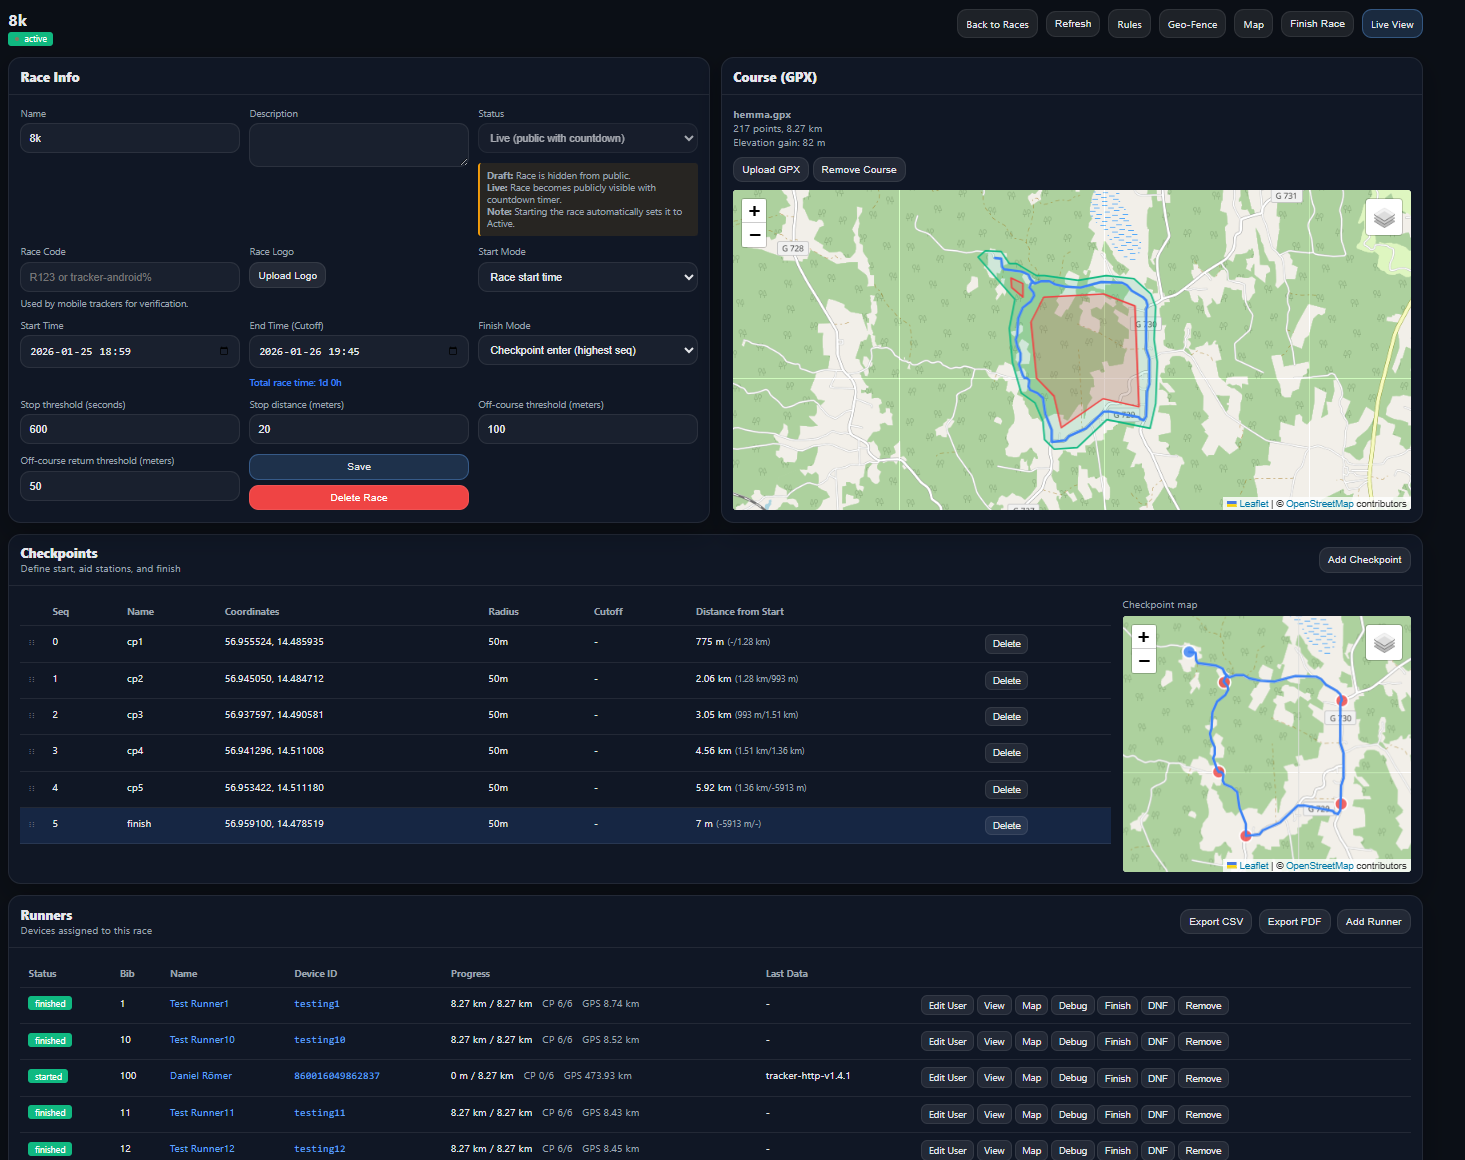Open the layers control on the checkpoint map

coord(1383,642)
